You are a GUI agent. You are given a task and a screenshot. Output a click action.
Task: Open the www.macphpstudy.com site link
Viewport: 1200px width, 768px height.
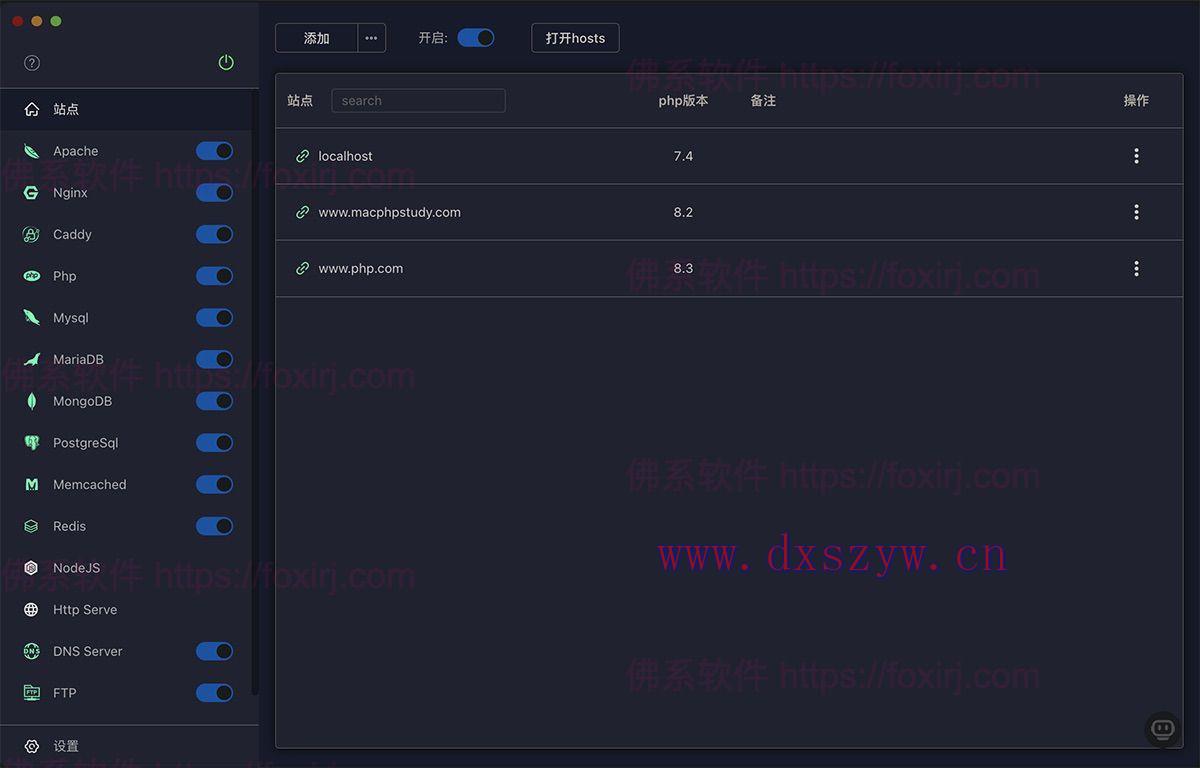(x=389, y=212)
